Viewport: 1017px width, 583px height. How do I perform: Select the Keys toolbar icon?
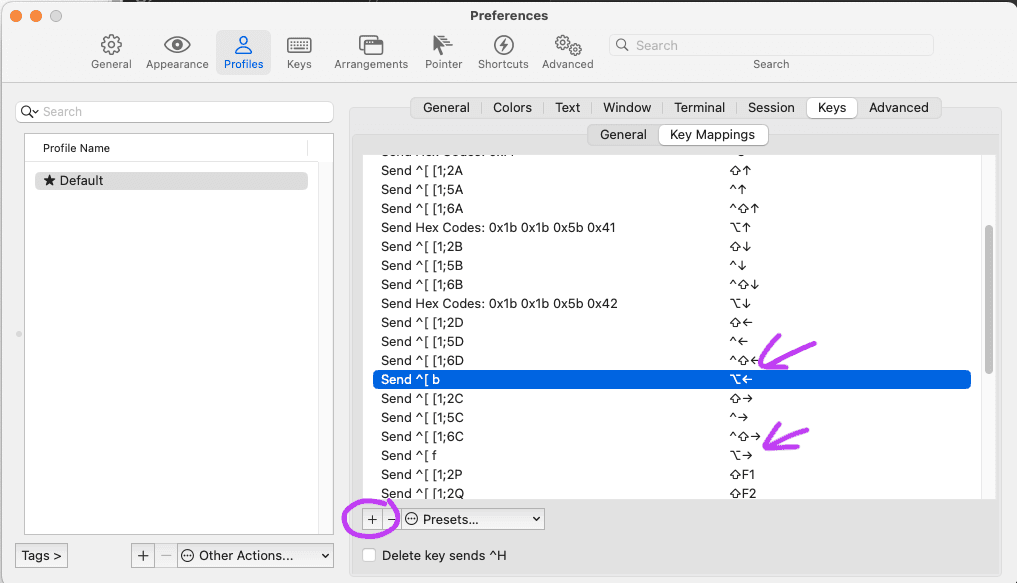[299, 52]
